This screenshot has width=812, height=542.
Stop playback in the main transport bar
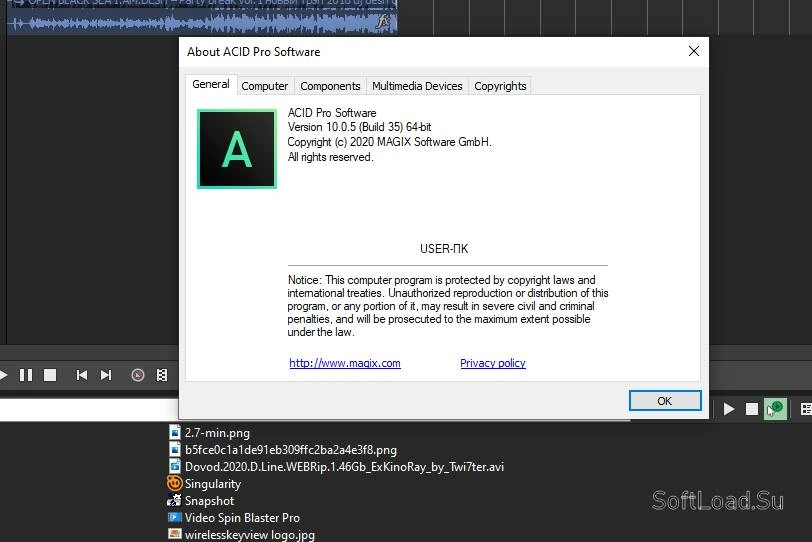50,375
